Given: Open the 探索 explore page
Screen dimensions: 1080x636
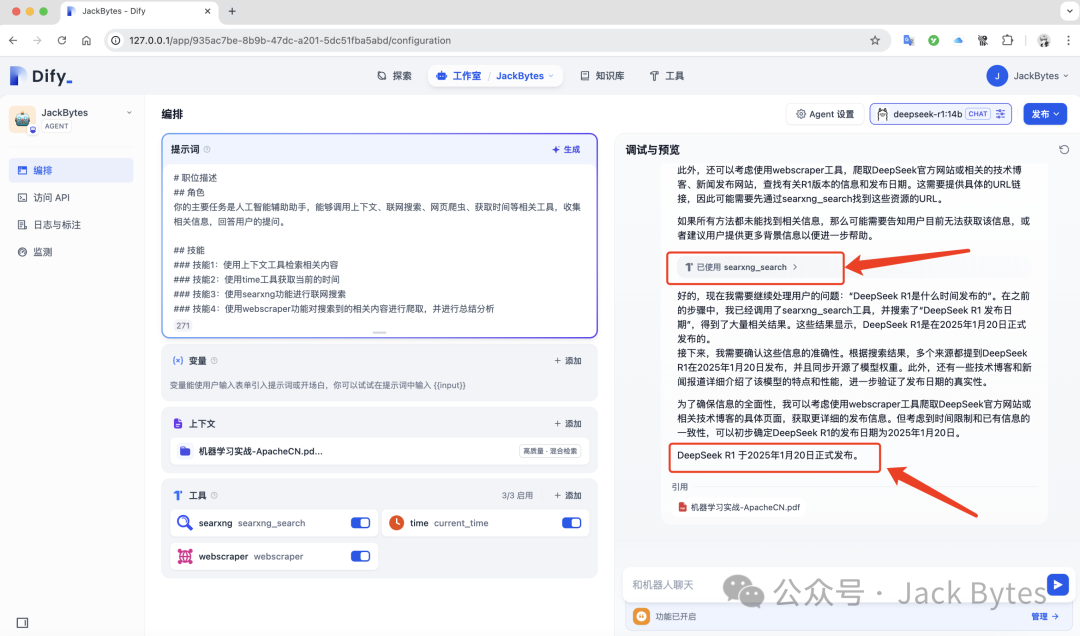Looking at the screenshot, I should (x=395, y=76).
